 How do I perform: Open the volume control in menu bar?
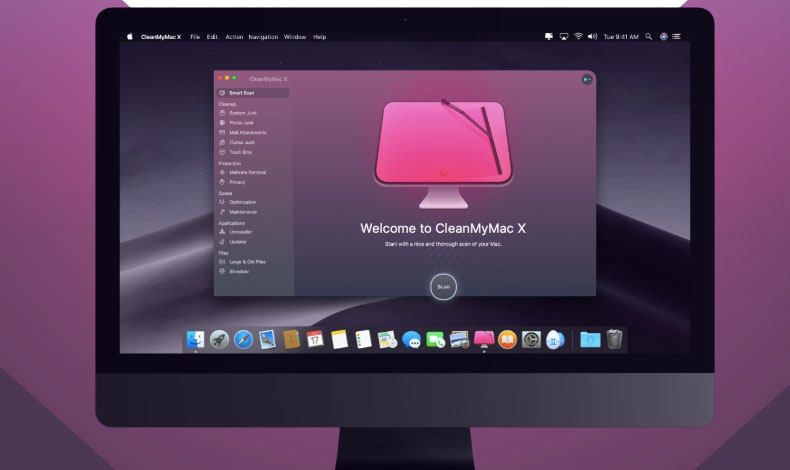pyautogui.click(x=592, y=37)
